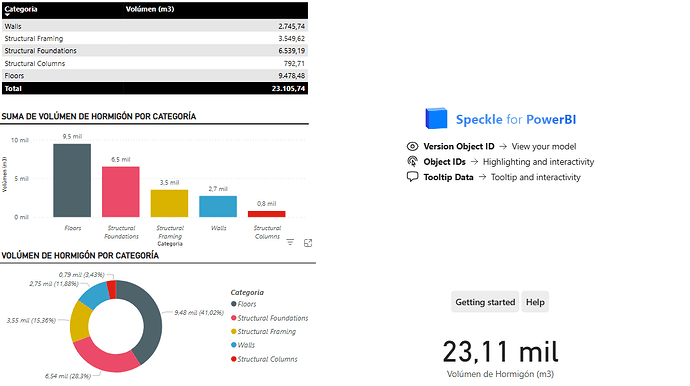
Task: Open the bar chart filter icon
Action: pos(290,243)
